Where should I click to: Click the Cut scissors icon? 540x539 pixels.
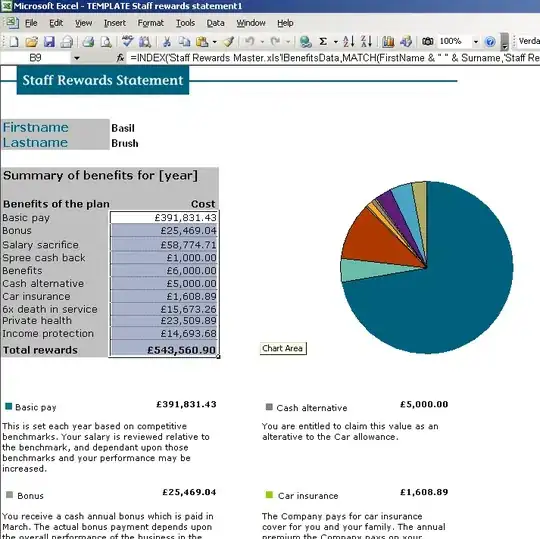click(x=167, y=42)
